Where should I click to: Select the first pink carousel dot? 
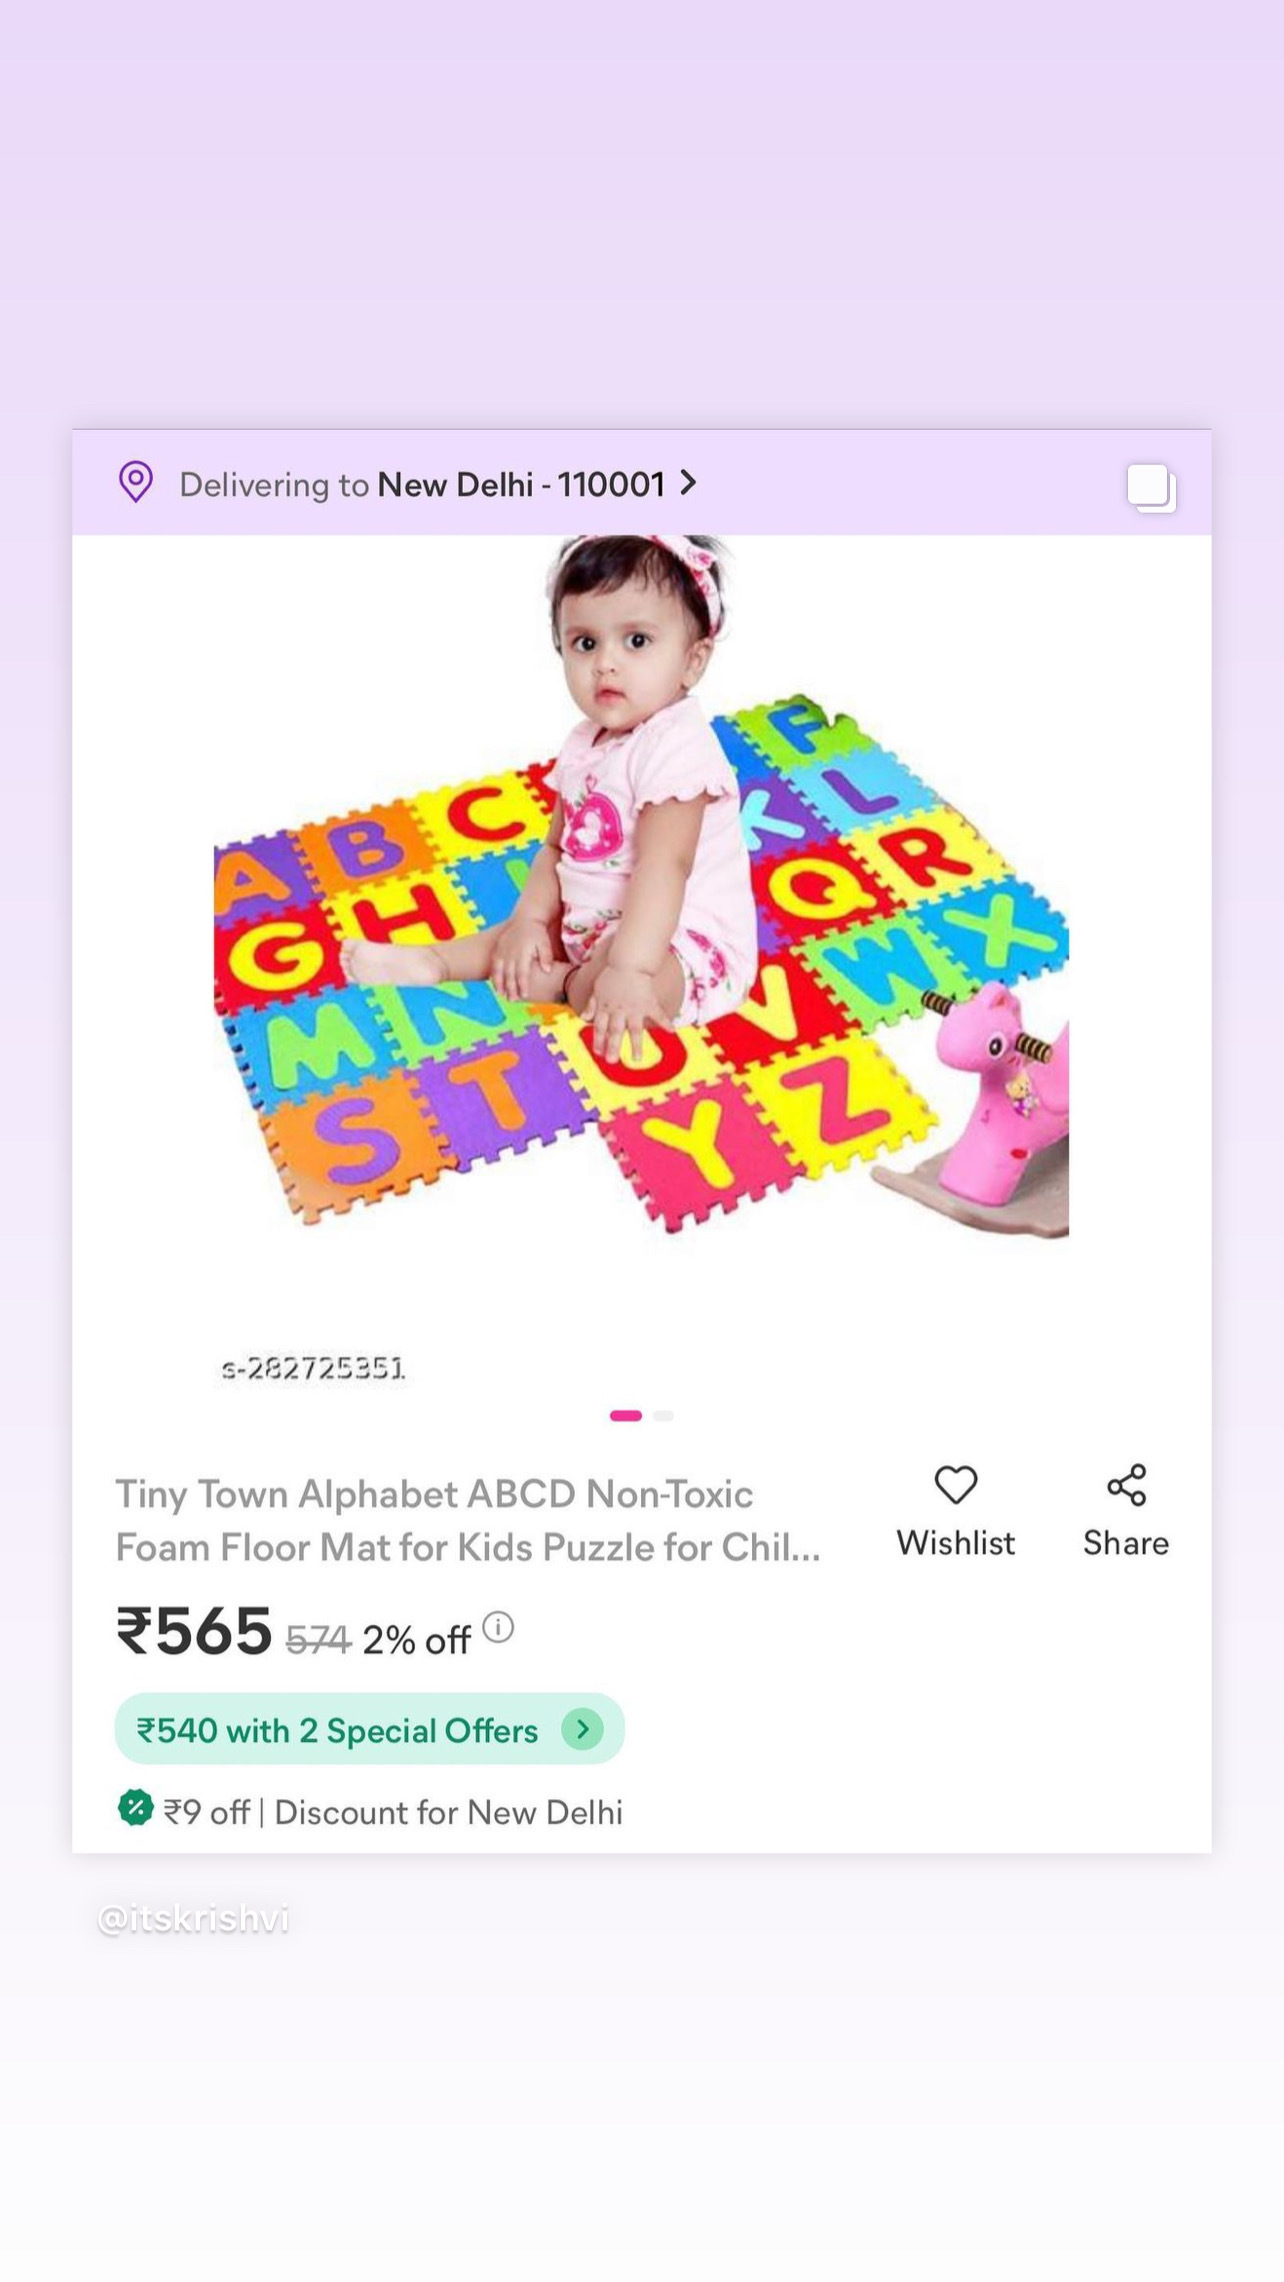tap(626, 1415)
